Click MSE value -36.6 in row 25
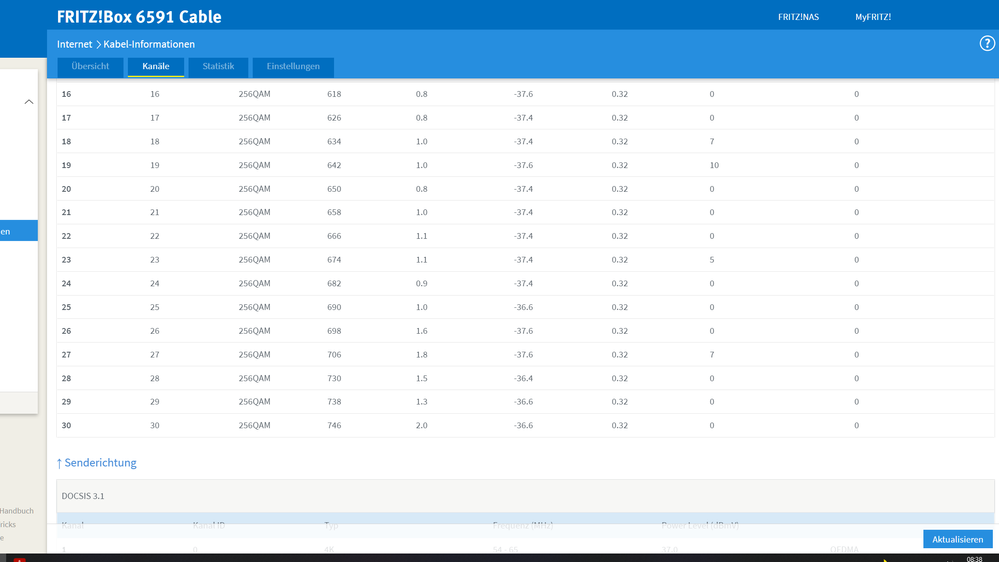Image resolution: width=999 pixels, height=562 pixels. 523,307
